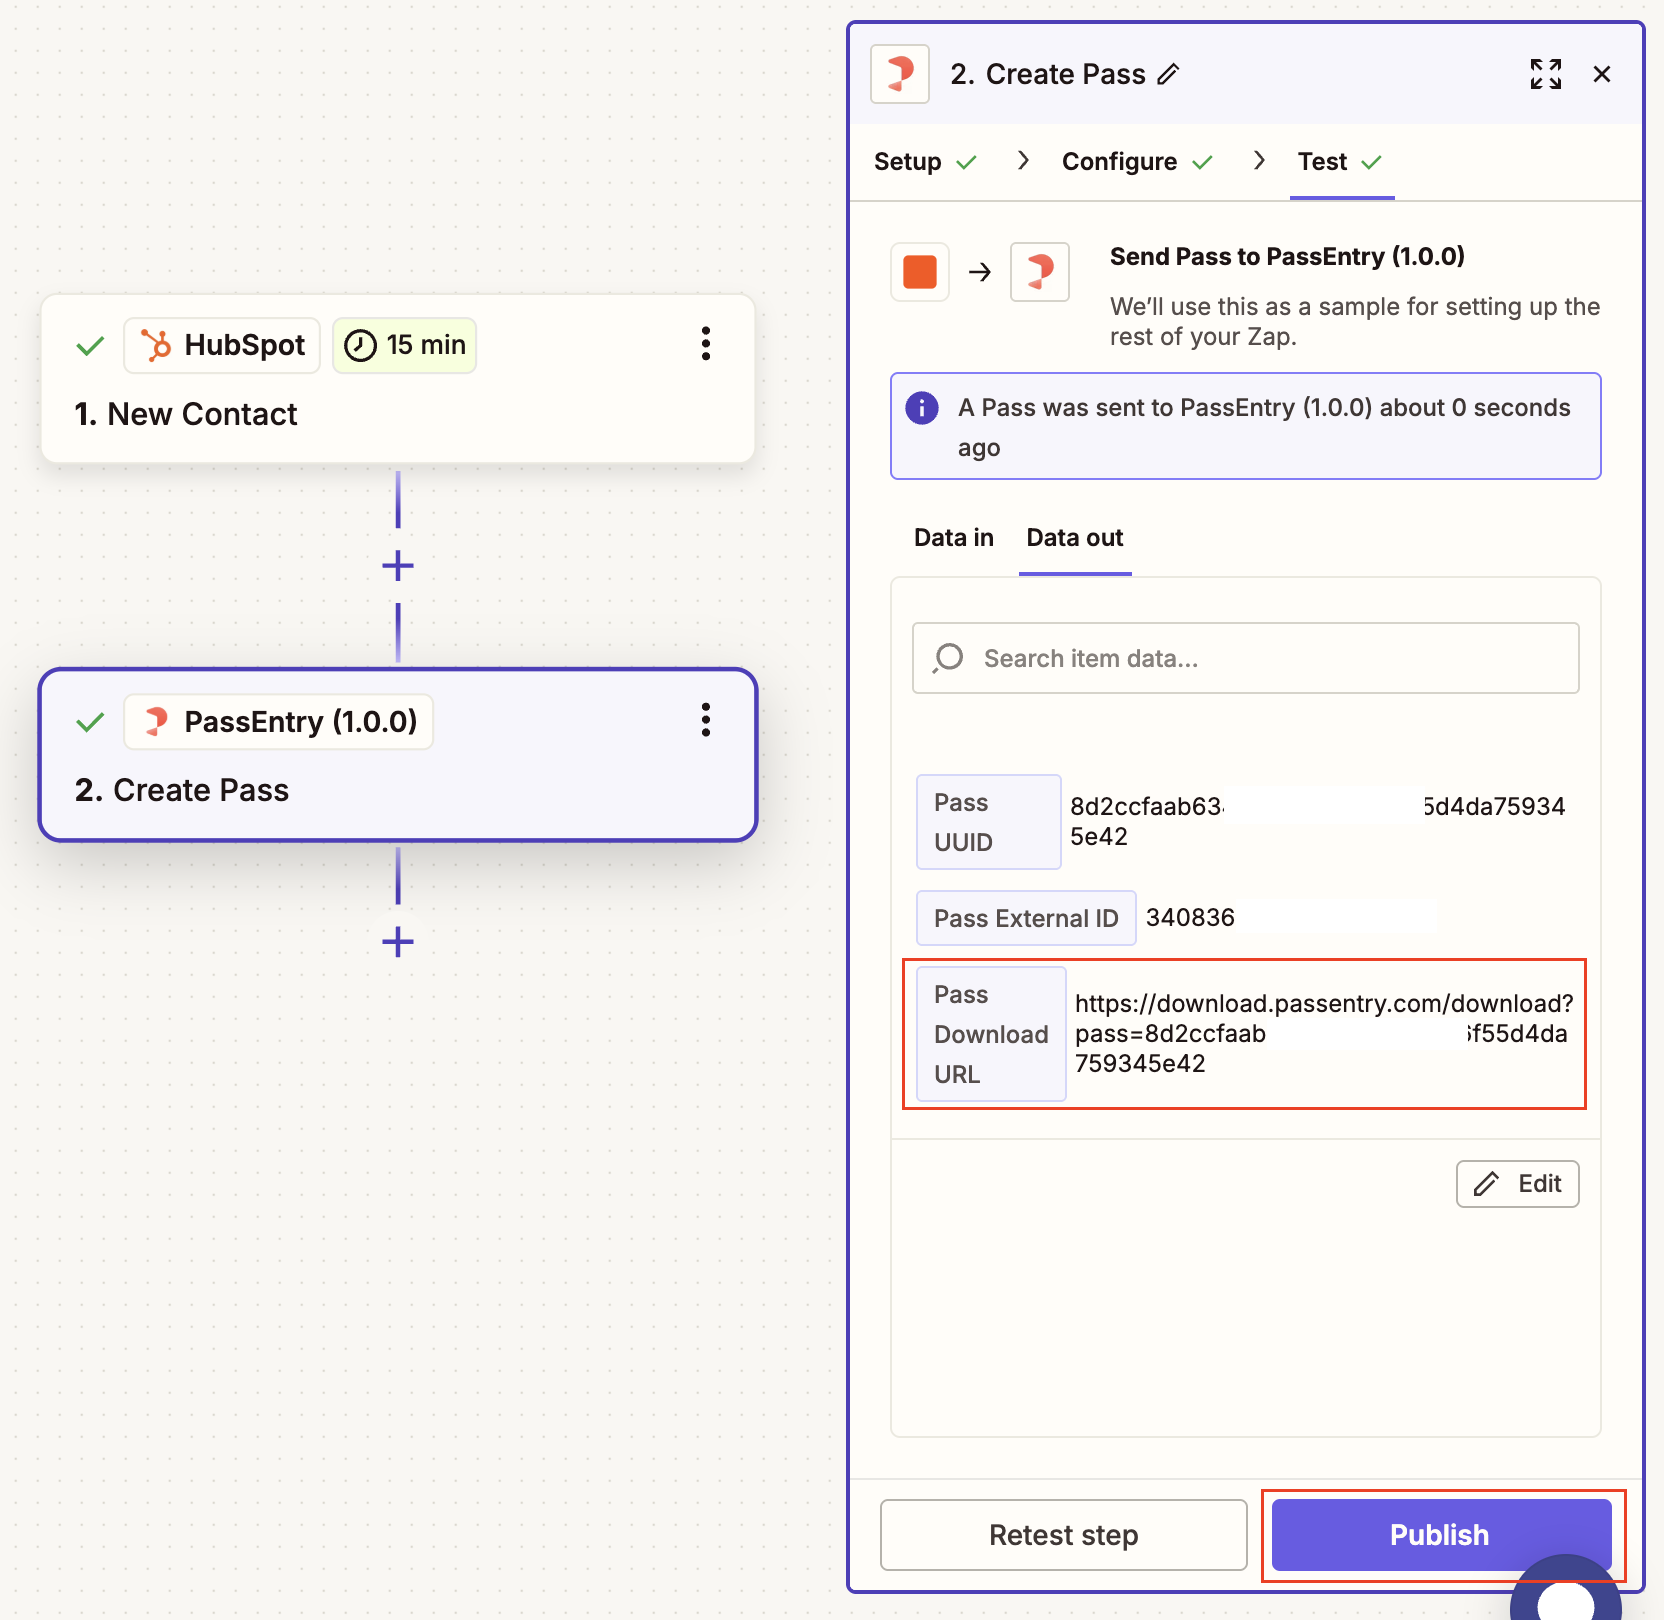Click the HubSpot app badge
This screenshot has height=1620, width=1664.
pyautogui.click(x=222, y=345)
